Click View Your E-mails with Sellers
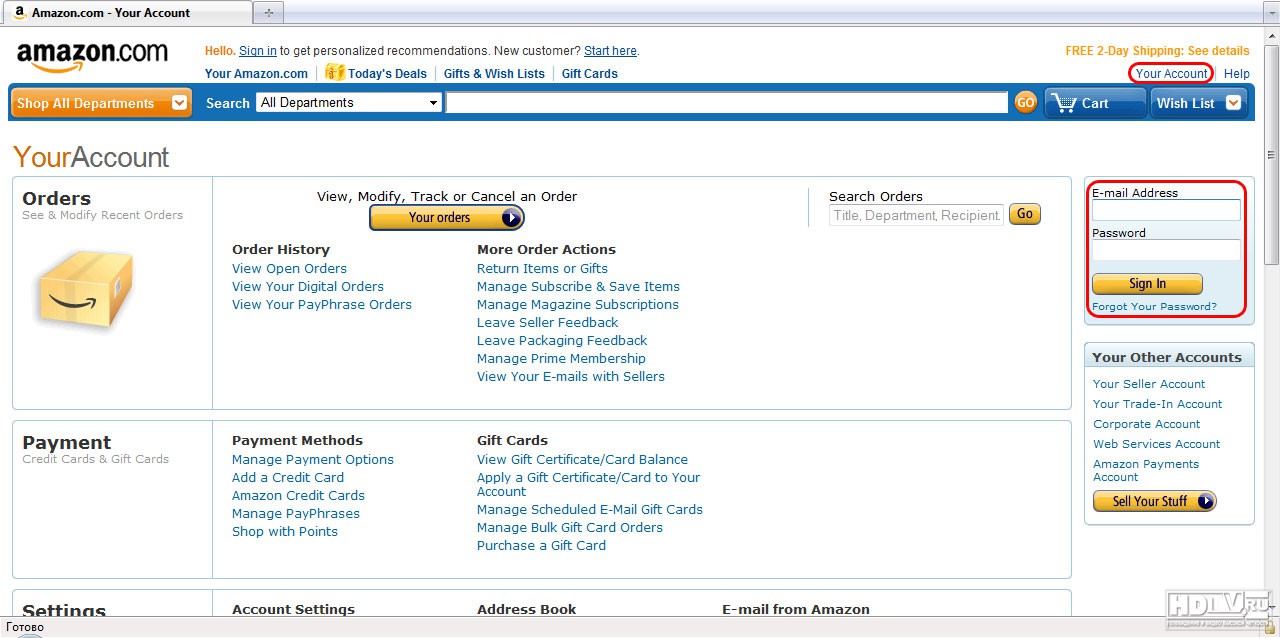1280x638 pixels. pyautogui.click(x=571, y=377)
